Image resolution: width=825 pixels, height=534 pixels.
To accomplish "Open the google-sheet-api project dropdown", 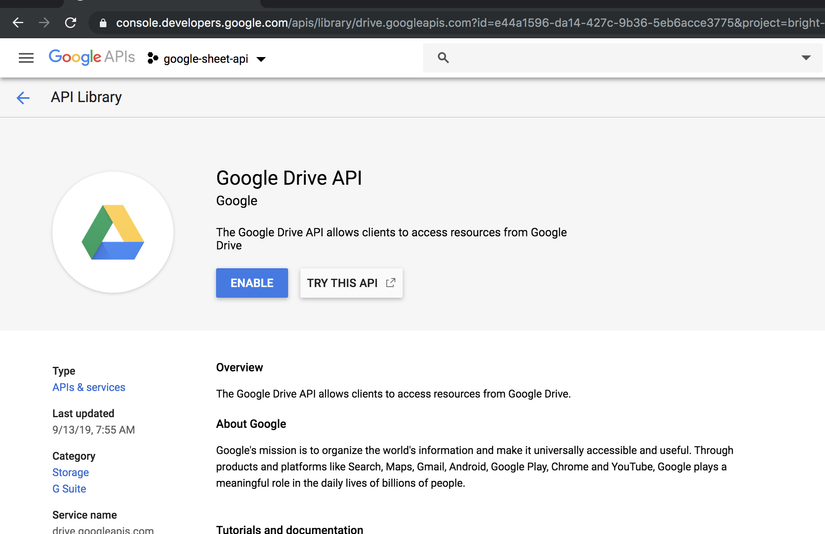I will point(207,59).
